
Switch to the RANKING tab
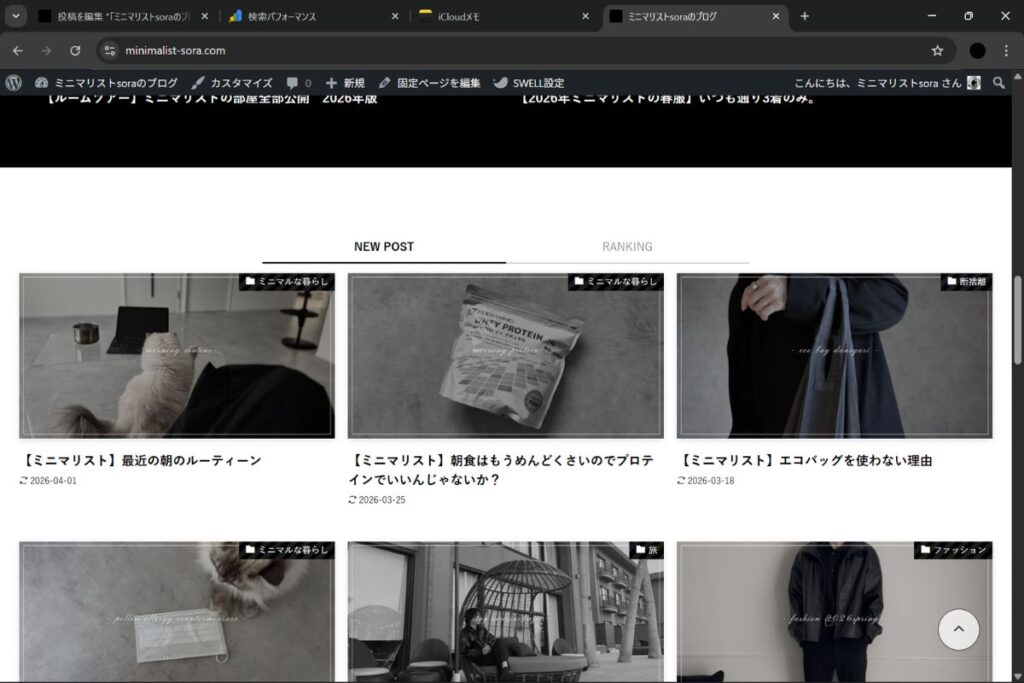627,246
